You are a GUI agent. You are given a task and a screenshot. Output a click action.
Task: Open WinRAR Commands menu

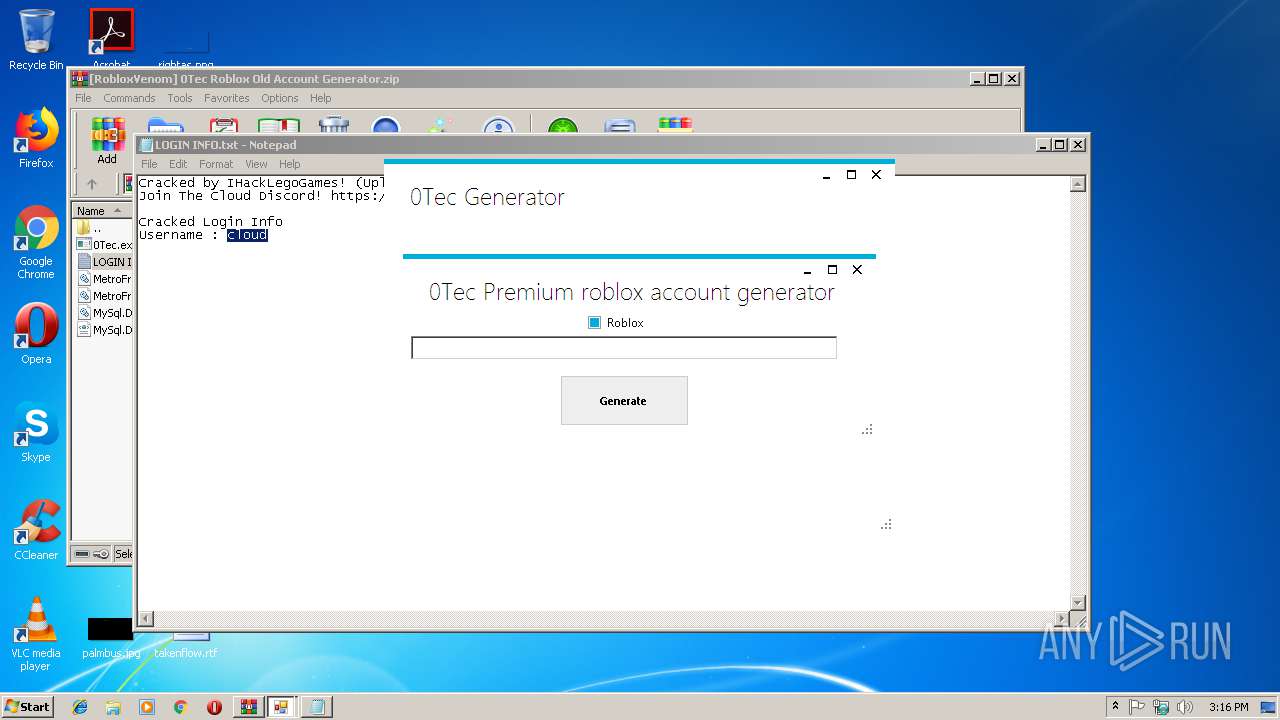click(x=129, y=98)
